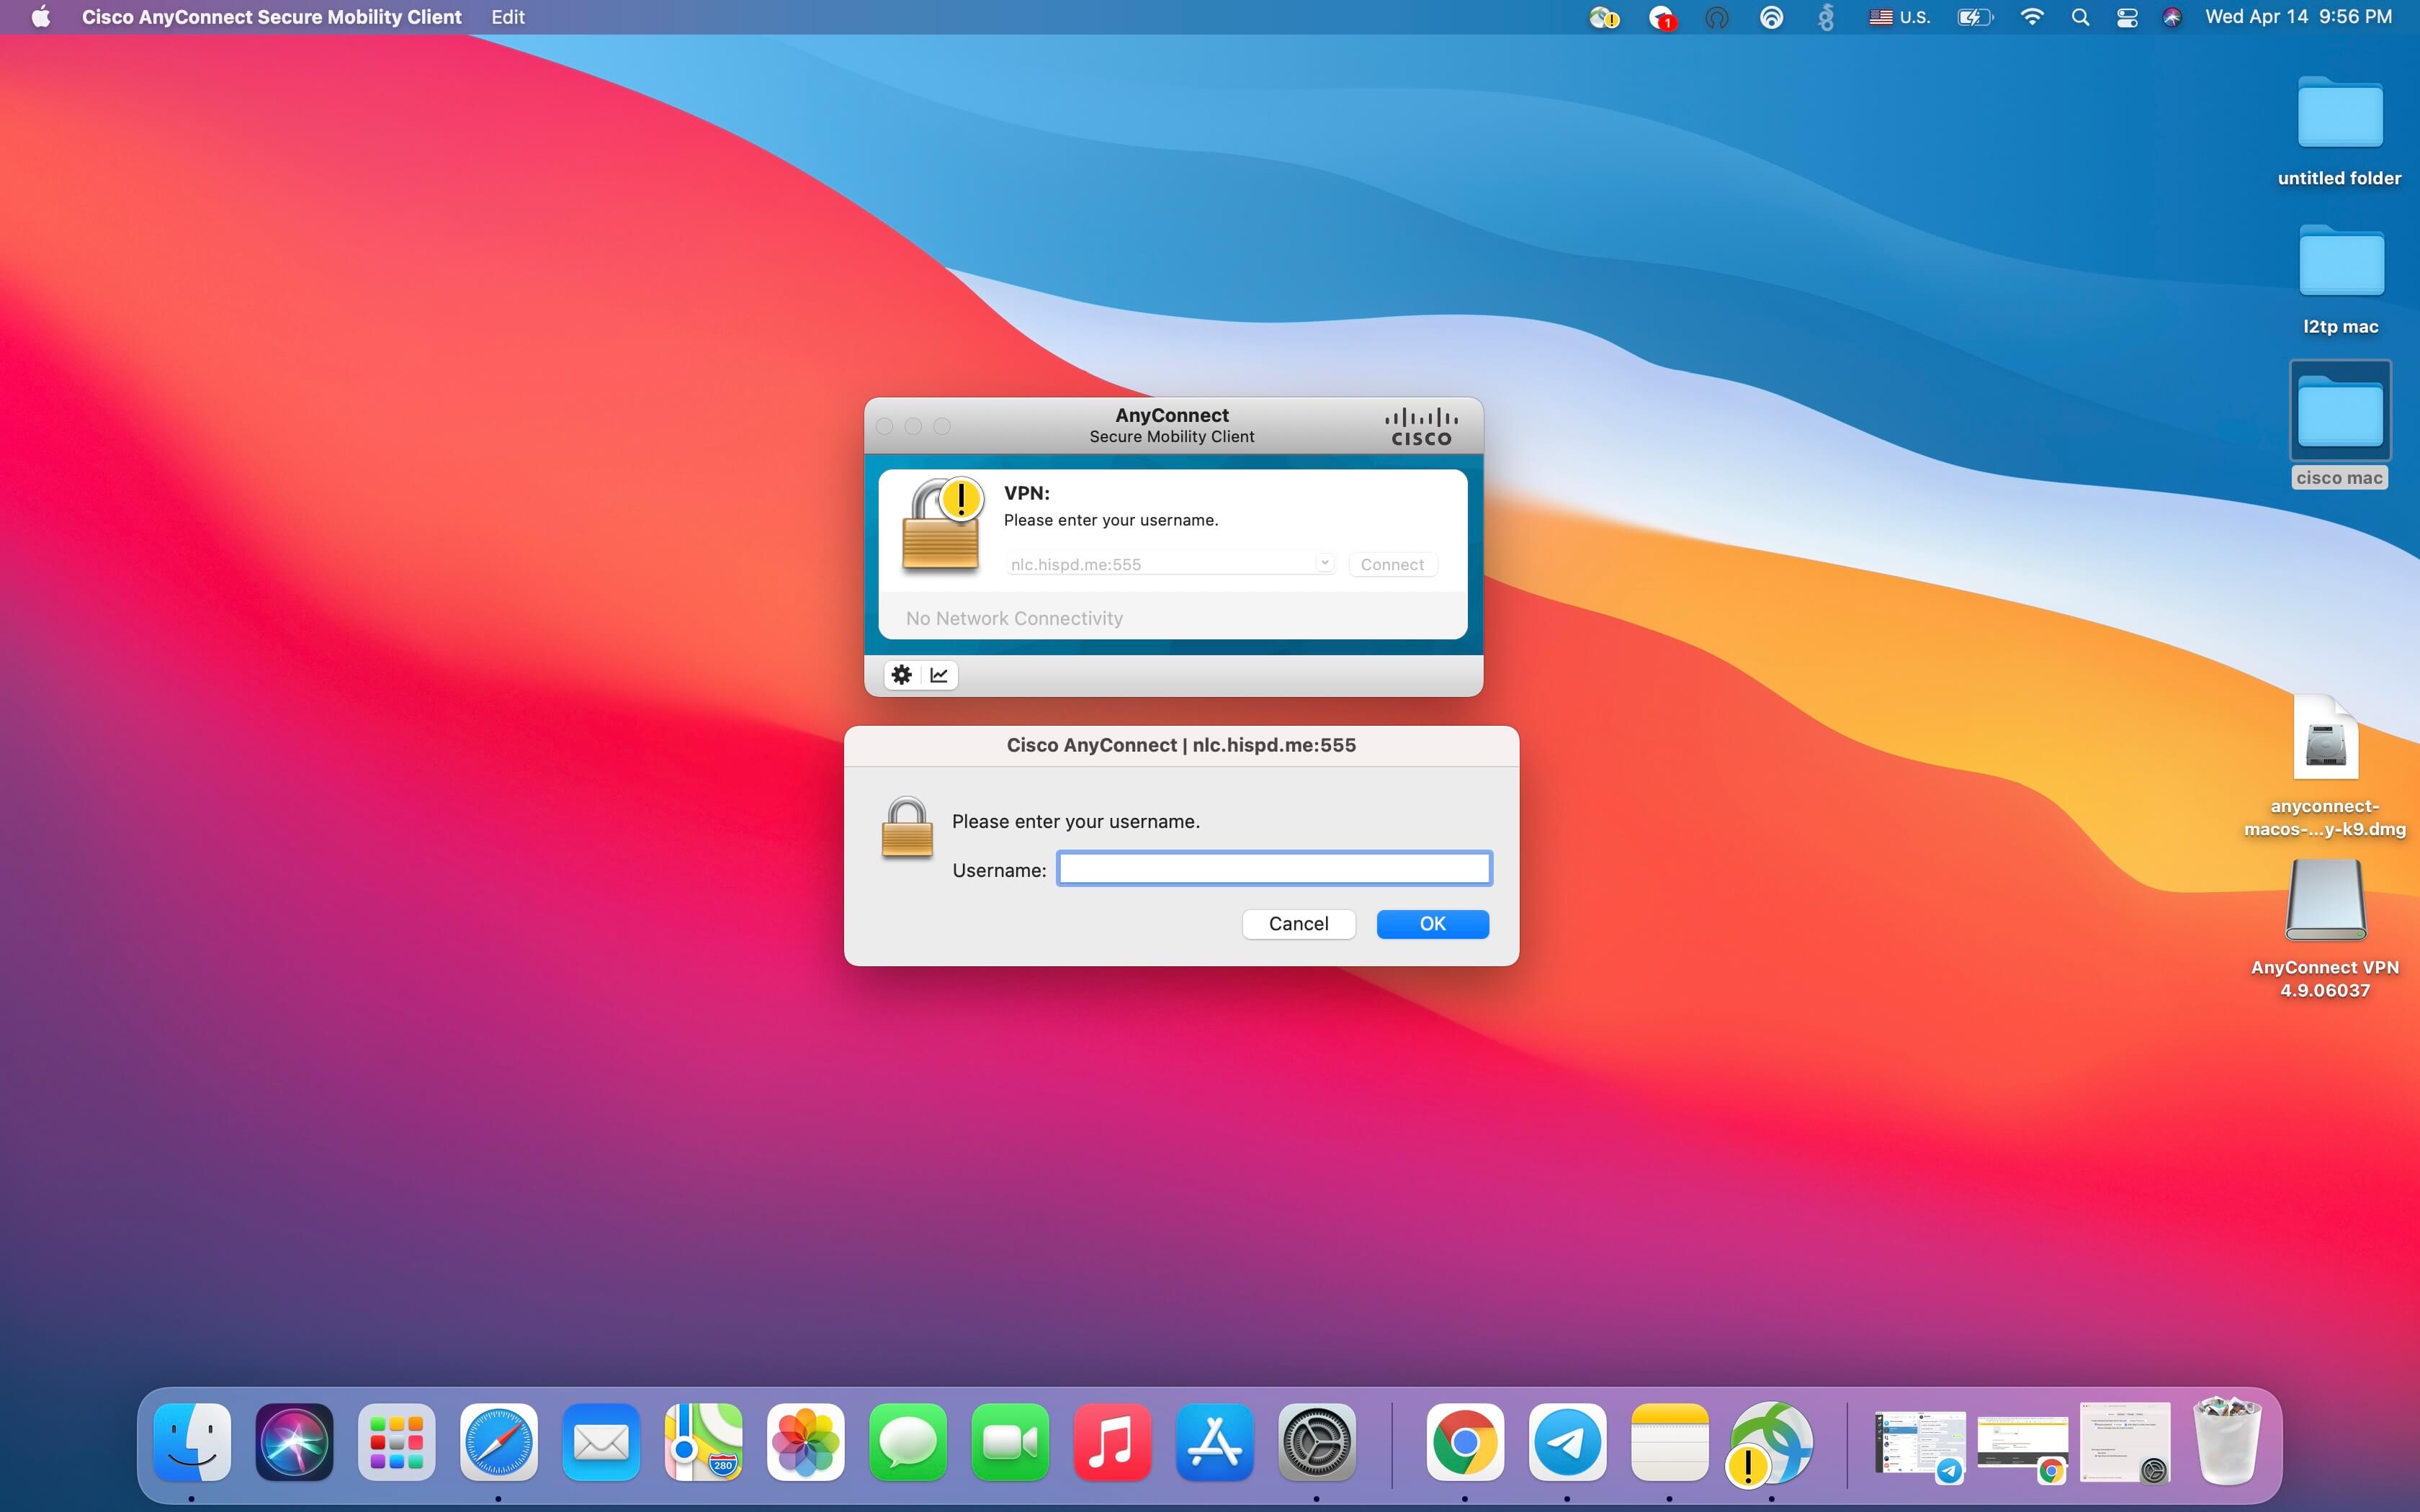Open the Cisco AnyConnect Secure Mobility Client menu
This screenshot has width=2420, height=1512.
point(271,17)
